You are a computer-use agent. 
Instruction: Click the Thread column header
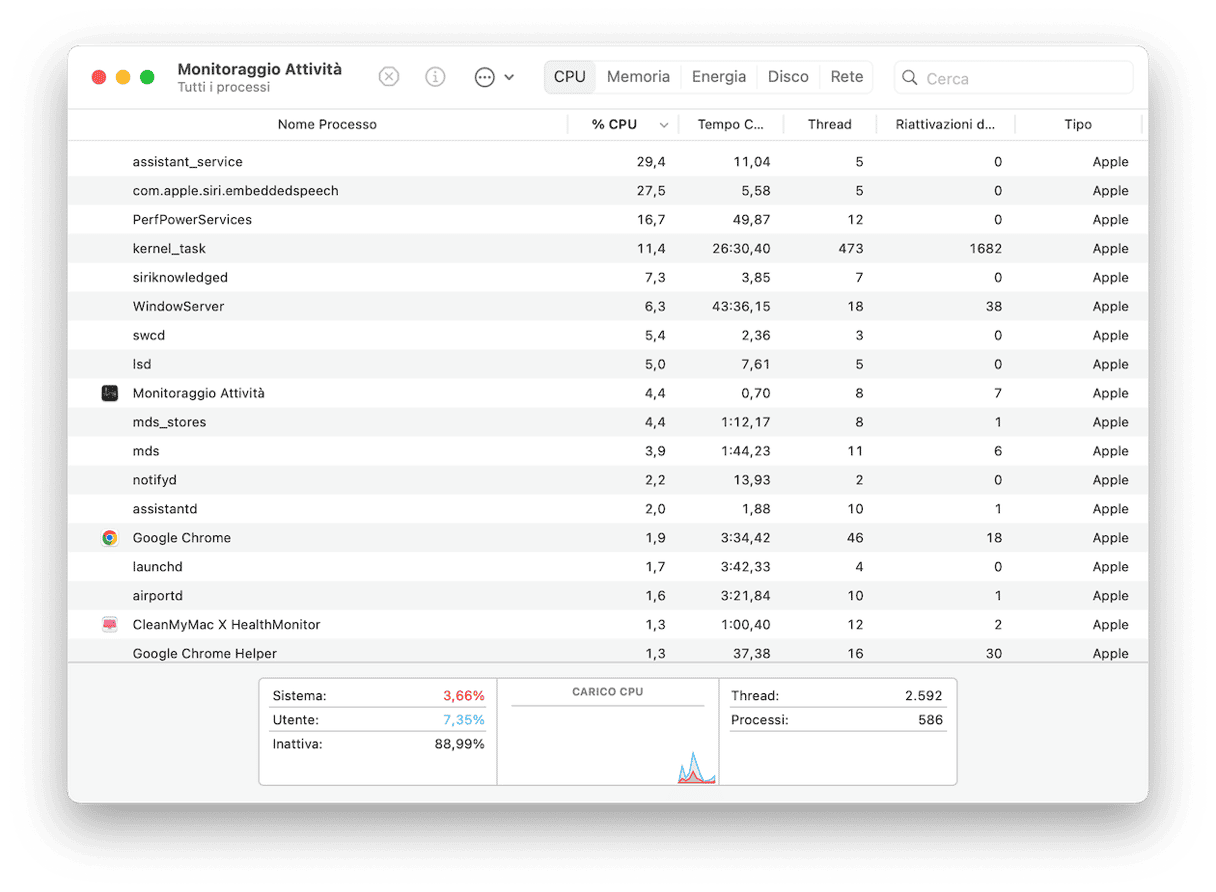[x=829, y=125]
